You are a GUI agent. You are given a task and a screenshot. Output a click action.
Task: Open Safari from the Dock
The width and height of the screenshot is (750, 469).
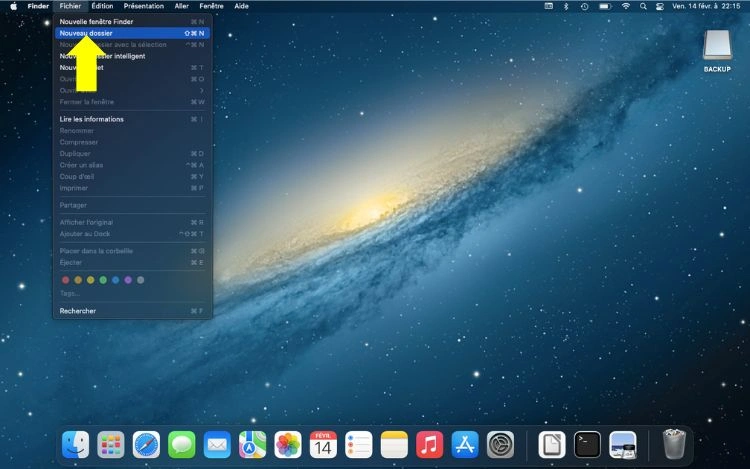coord(146,445)
